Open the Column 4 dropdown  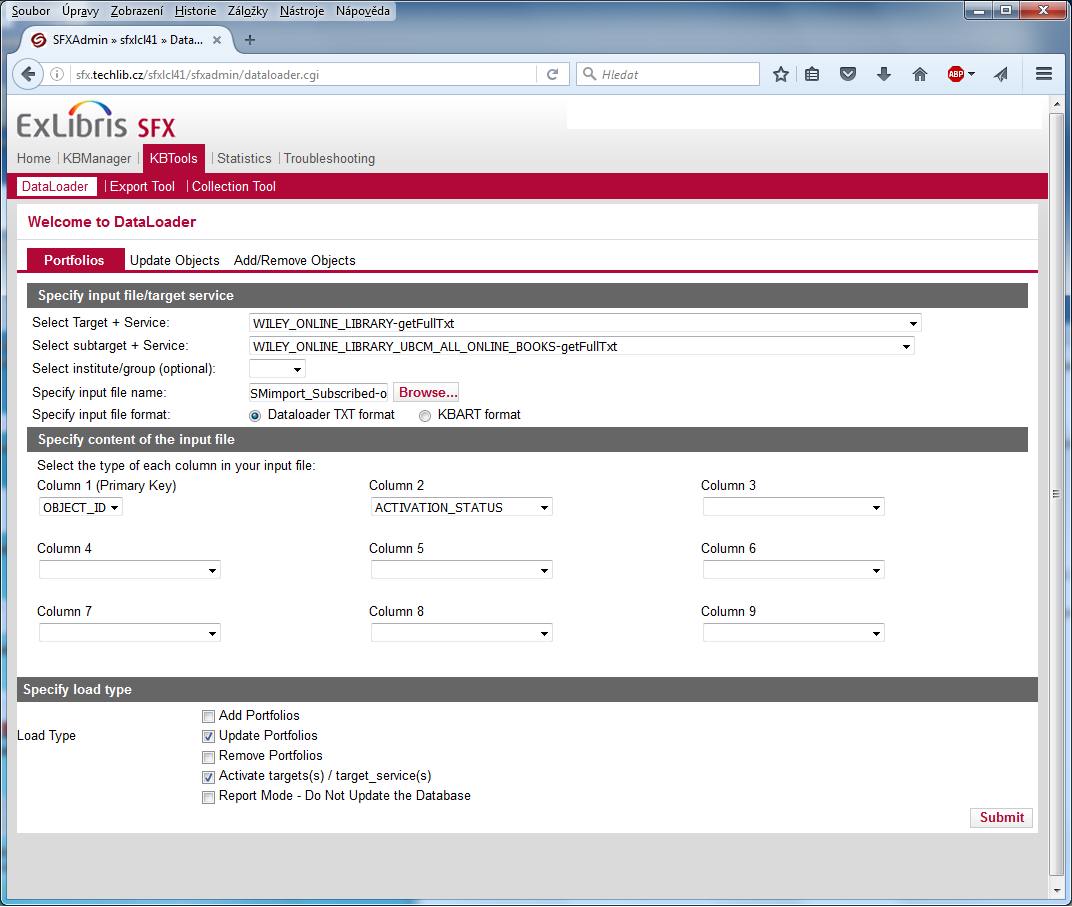coord(130,570)
